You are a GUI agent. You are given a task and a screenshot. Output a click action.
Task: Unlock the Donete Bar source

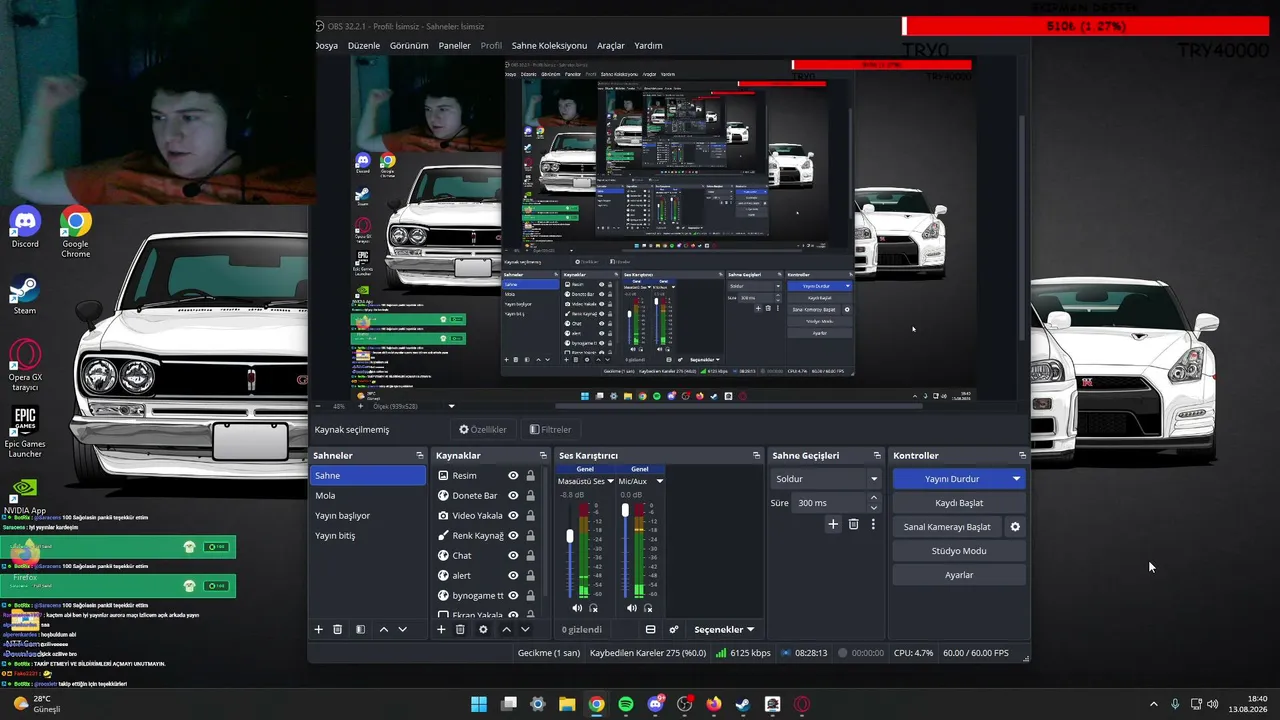click(x=530, y=496)
